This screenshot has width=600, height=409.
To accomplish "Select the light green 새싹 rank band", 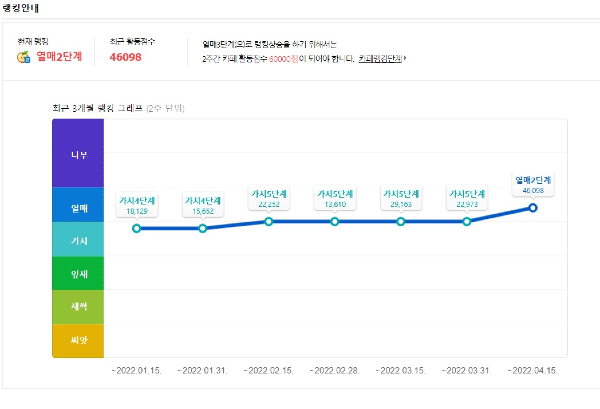I will [78, 307].
